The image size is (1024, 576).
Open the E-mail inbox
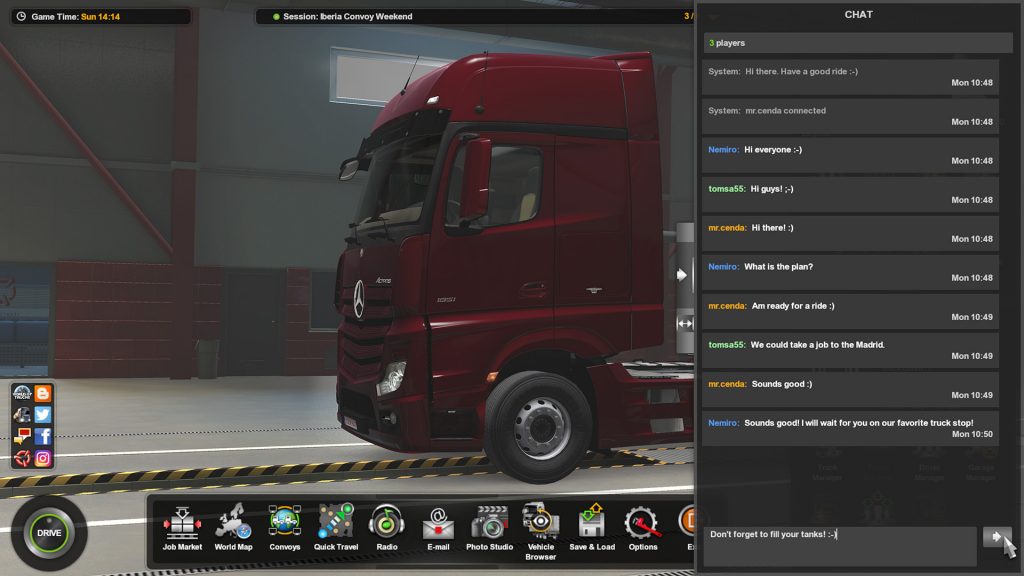[x=438, y=528]
